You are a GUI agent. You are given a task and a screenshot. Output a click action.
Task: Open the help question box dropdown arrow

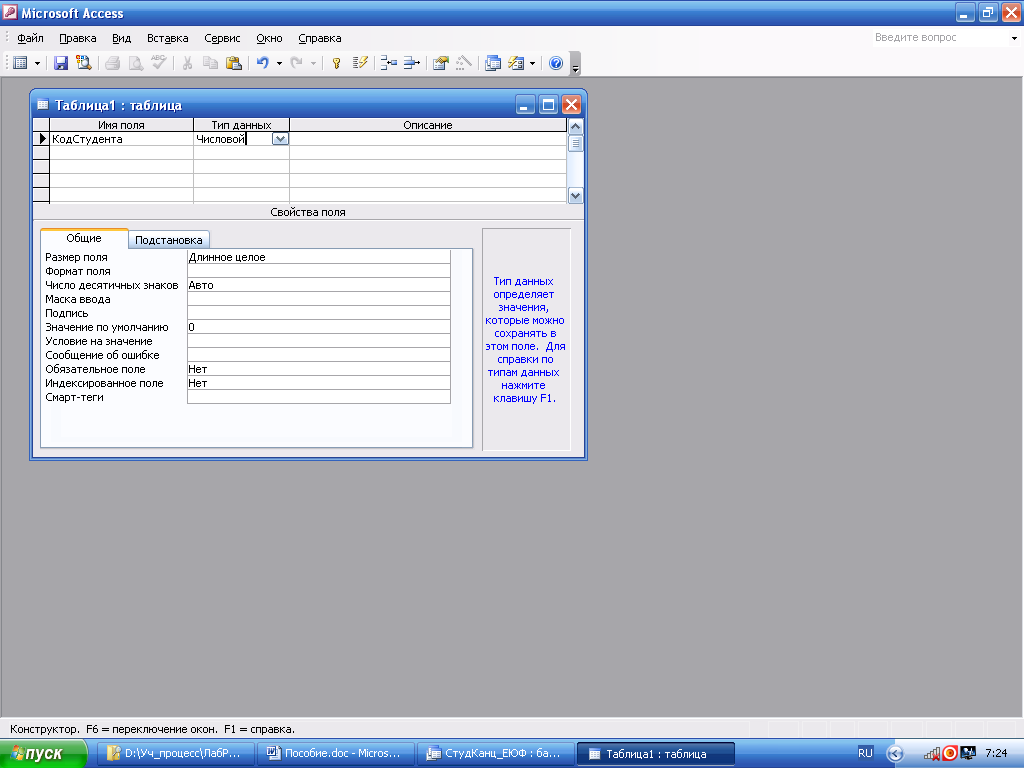coord(1014,38)
